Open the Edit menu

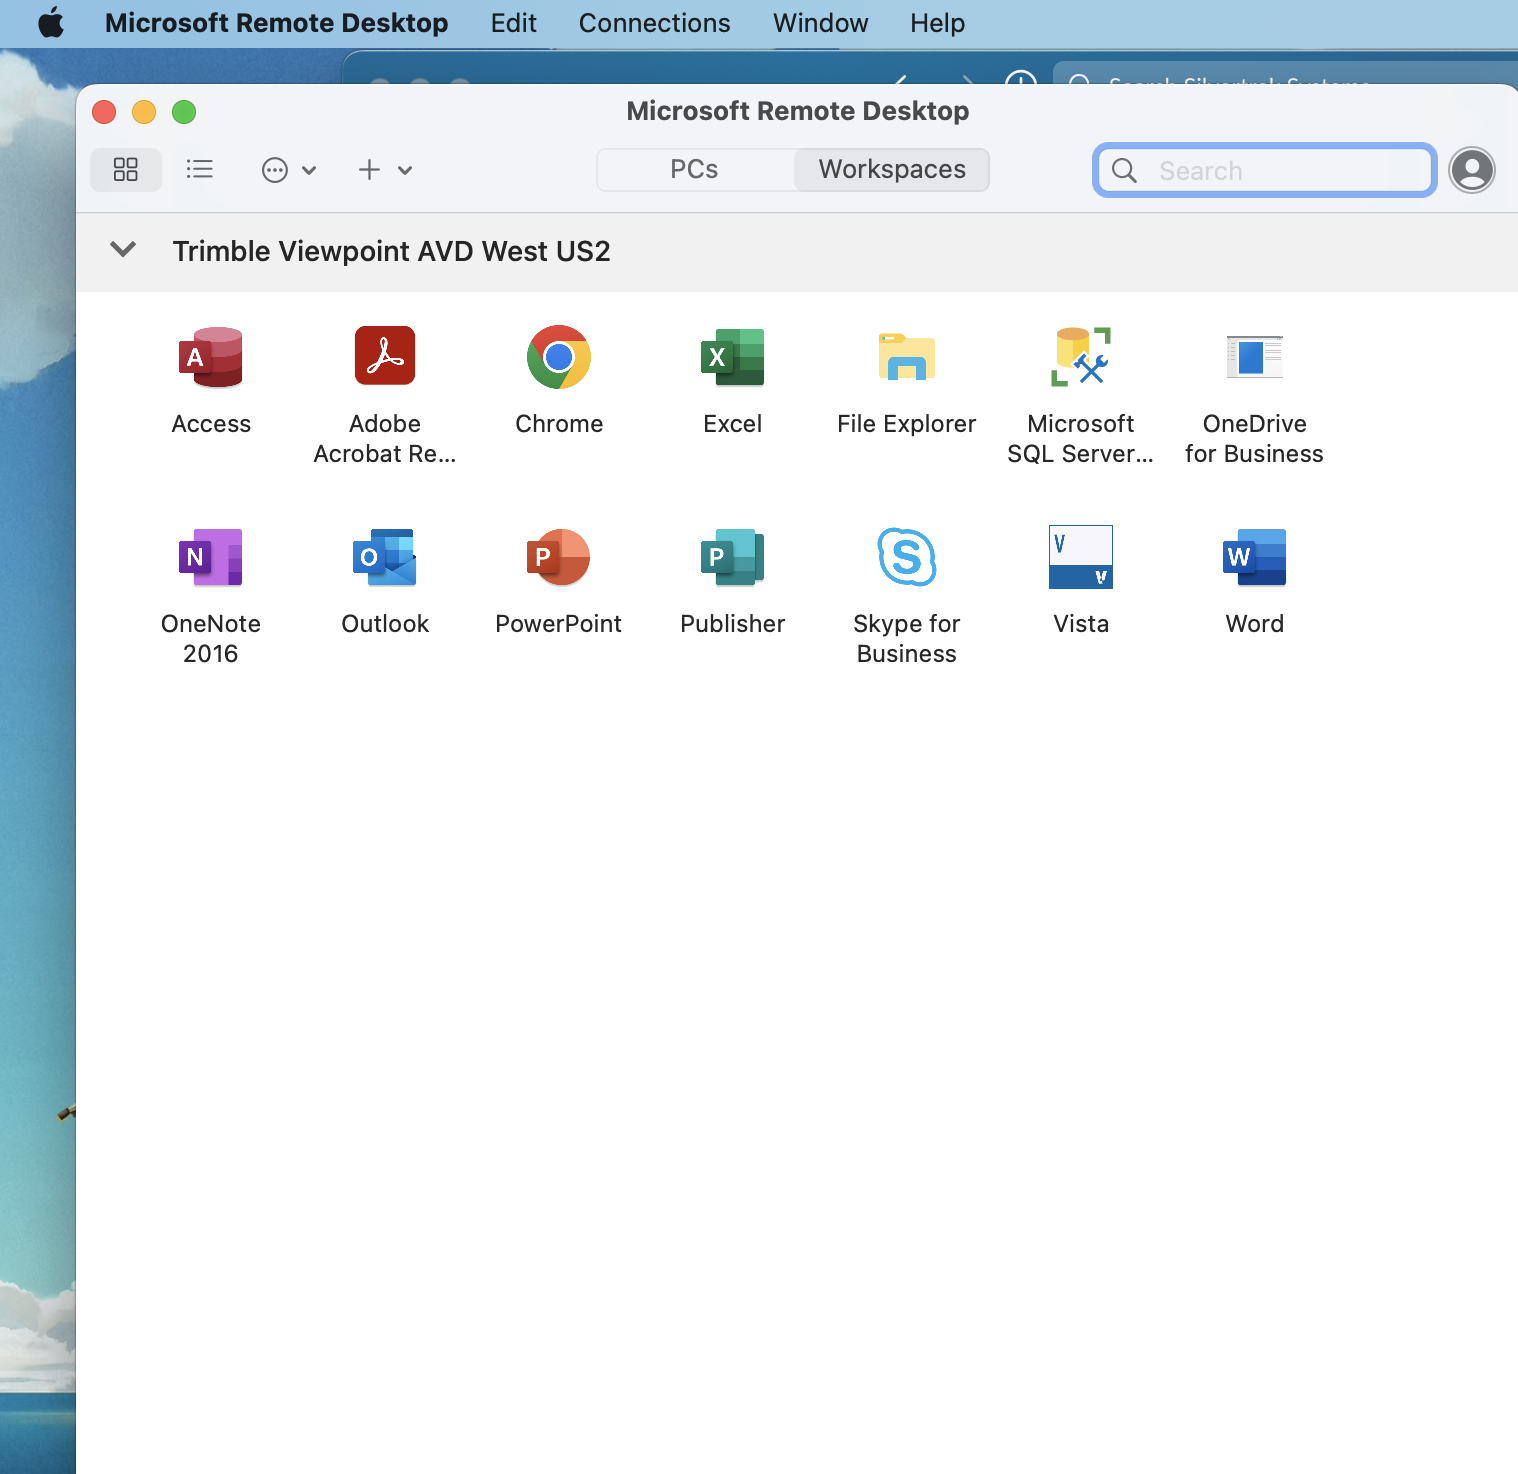click(514, 23)
